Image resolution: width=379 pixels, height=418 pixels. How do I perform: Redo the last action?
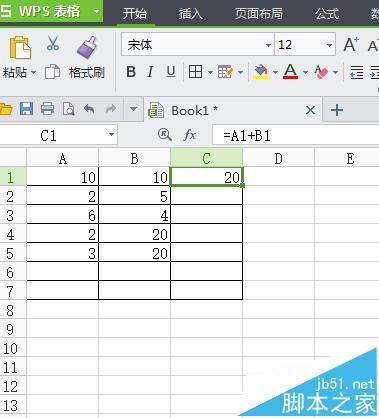111,109
